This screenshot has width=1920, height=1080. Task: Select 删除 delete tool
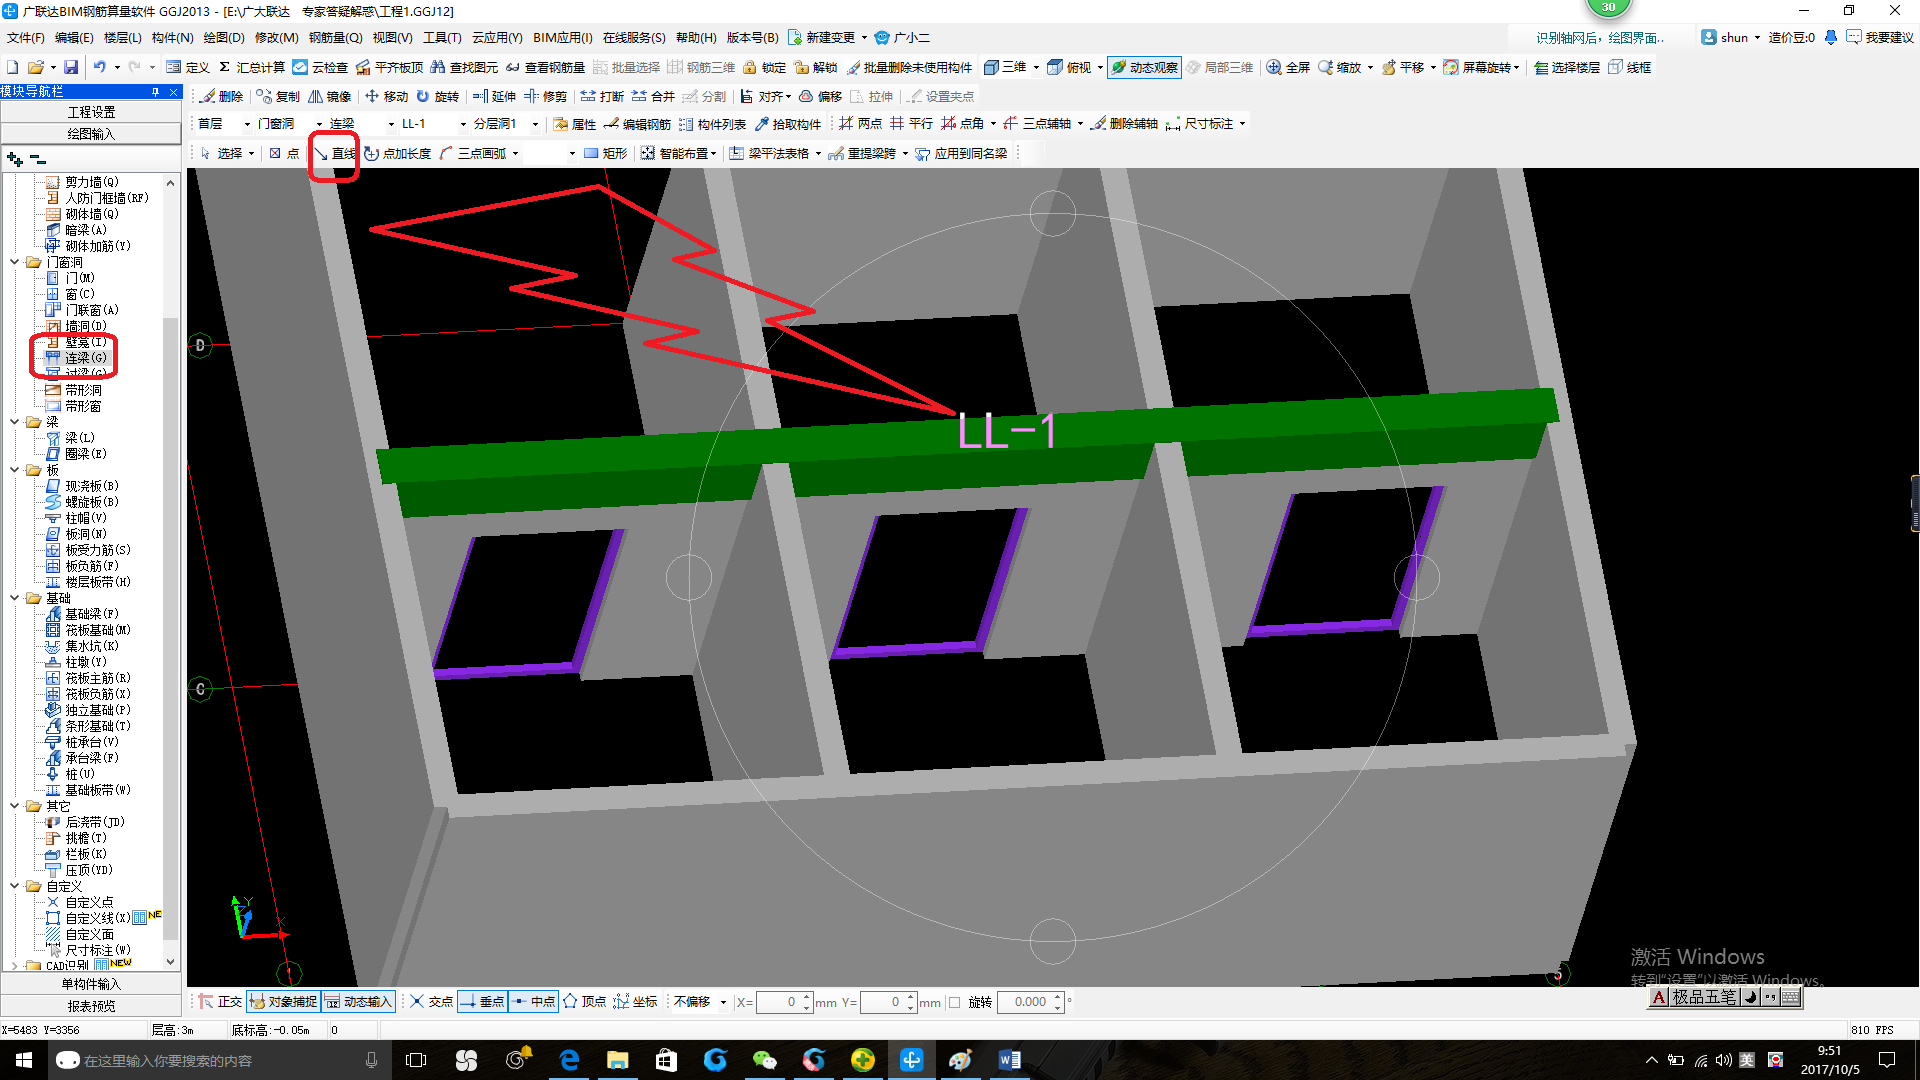[x=221, y=96]
